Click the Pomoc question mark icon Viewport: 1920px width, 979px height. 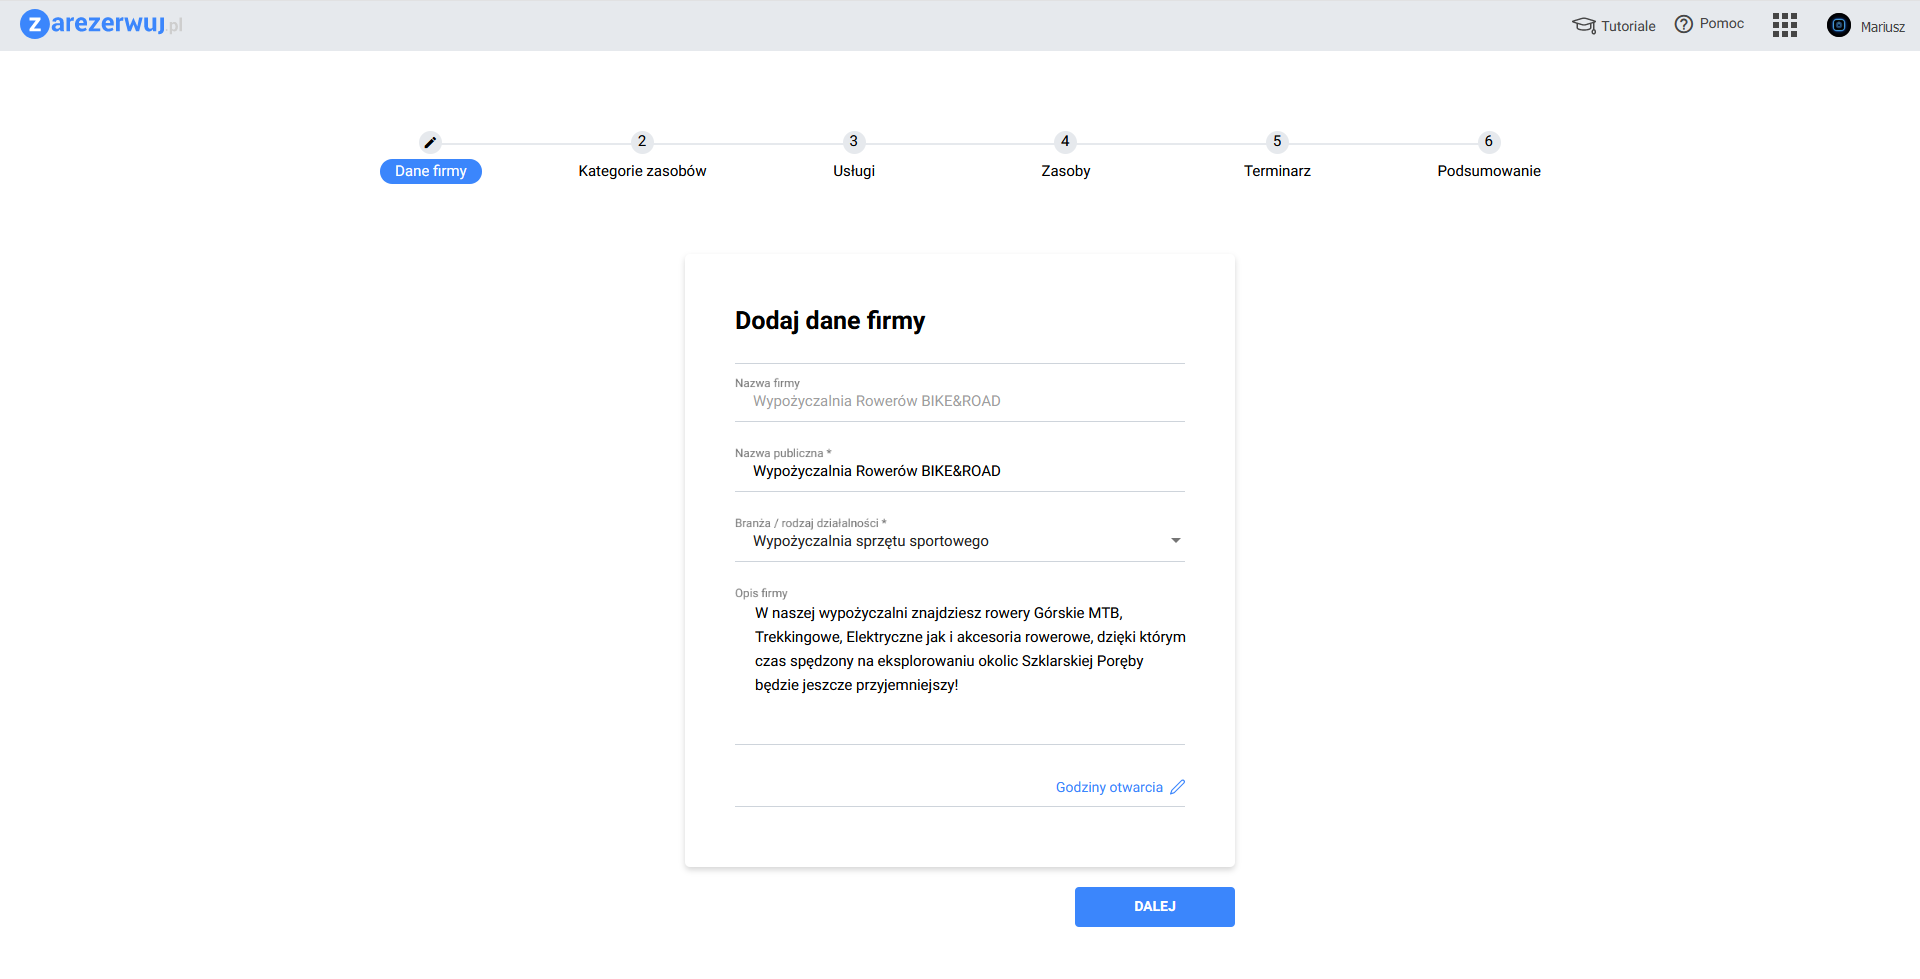(x=1684, y=24)
